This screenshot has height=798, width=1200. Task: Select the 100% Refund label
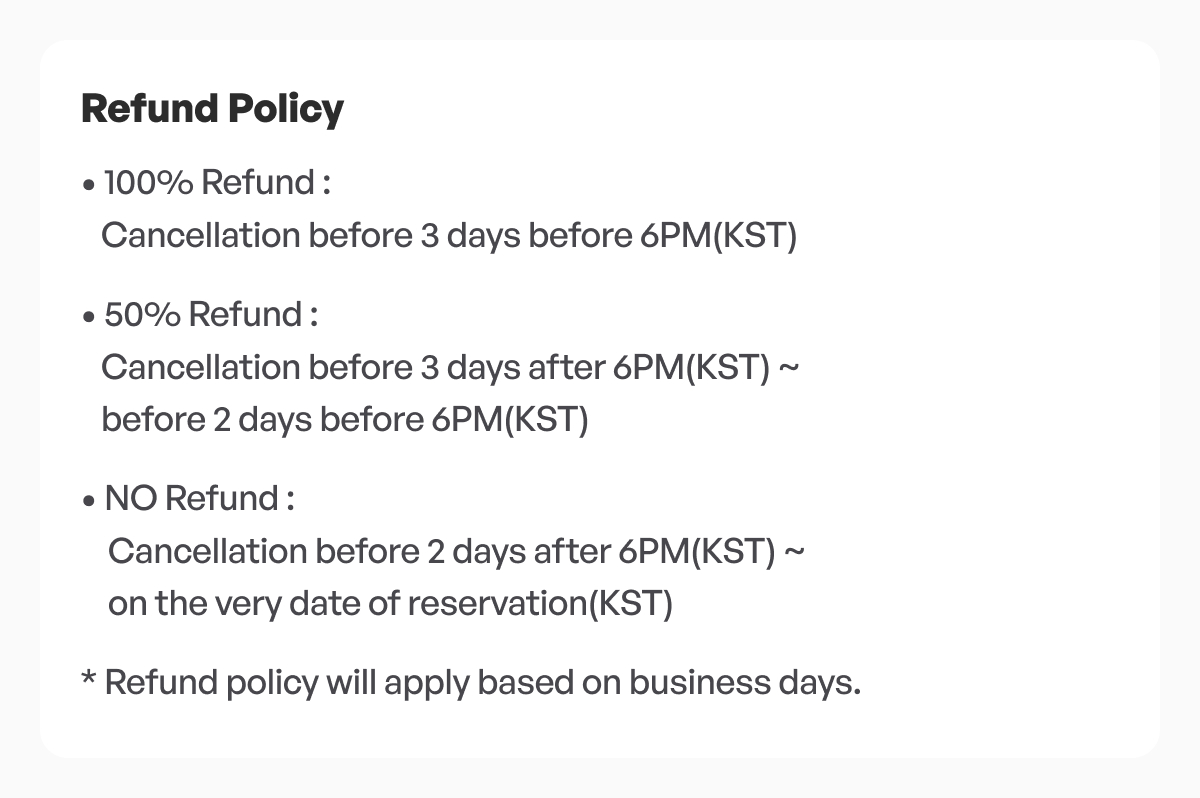click(217, 183)
